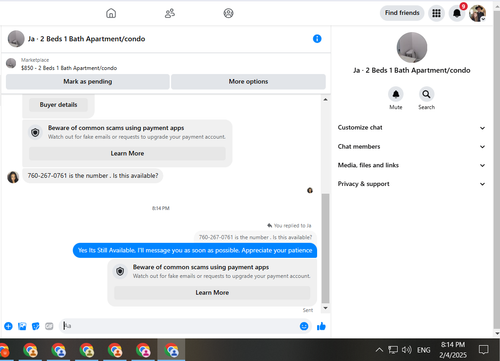Image resolution: width=500 pixels, height=361 pixels.
Task: Open the volume speaker icon in the tray
Action: pyautogui.click(x=407, y=350)
